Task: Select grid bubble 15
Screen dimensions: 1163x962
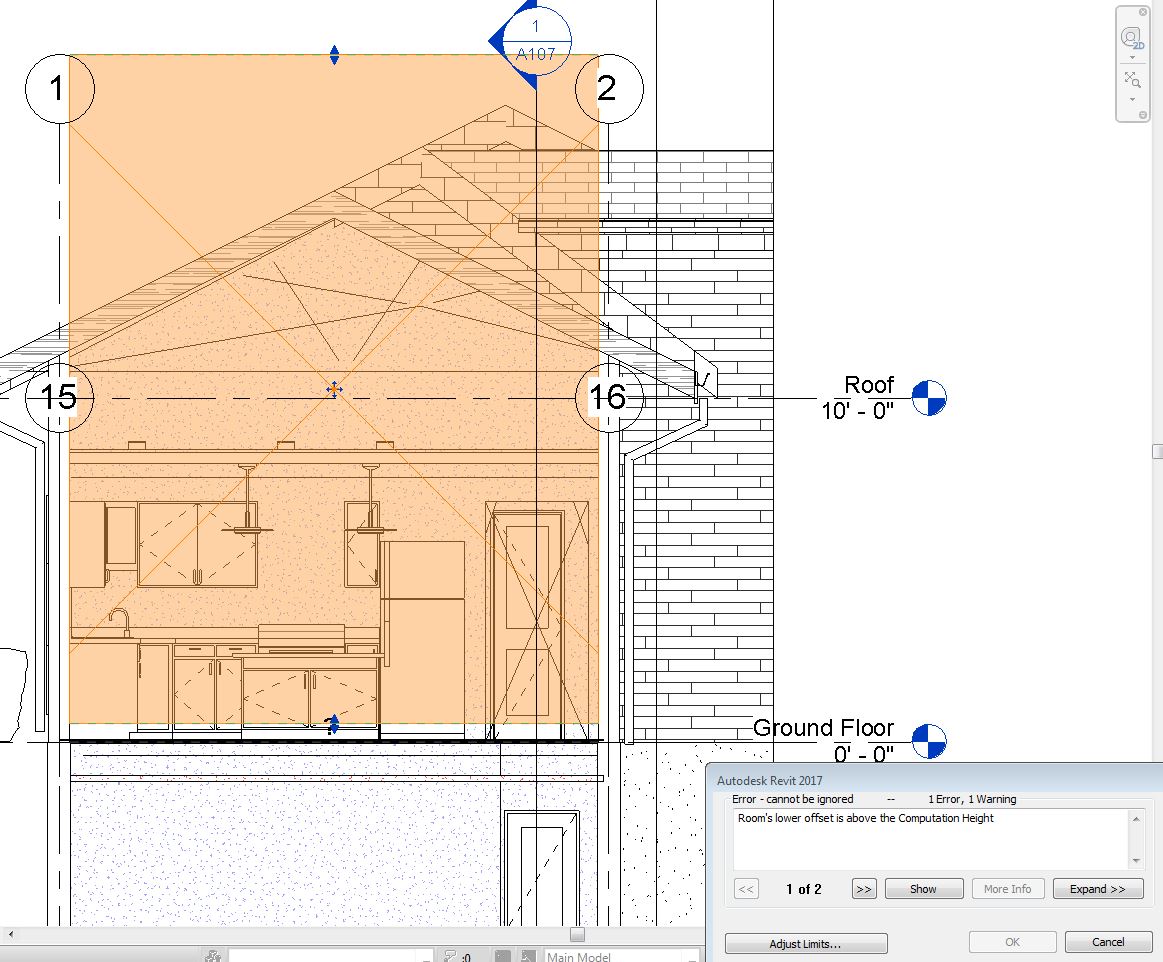Action: point(59,397)
